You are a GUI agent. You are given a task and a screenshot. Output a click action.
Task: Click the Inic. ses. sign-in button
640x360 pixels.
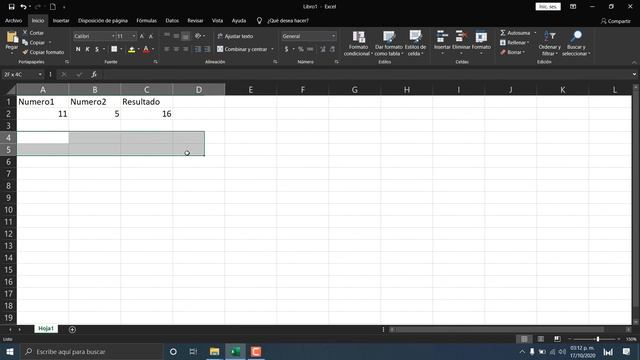pos(548,7)
